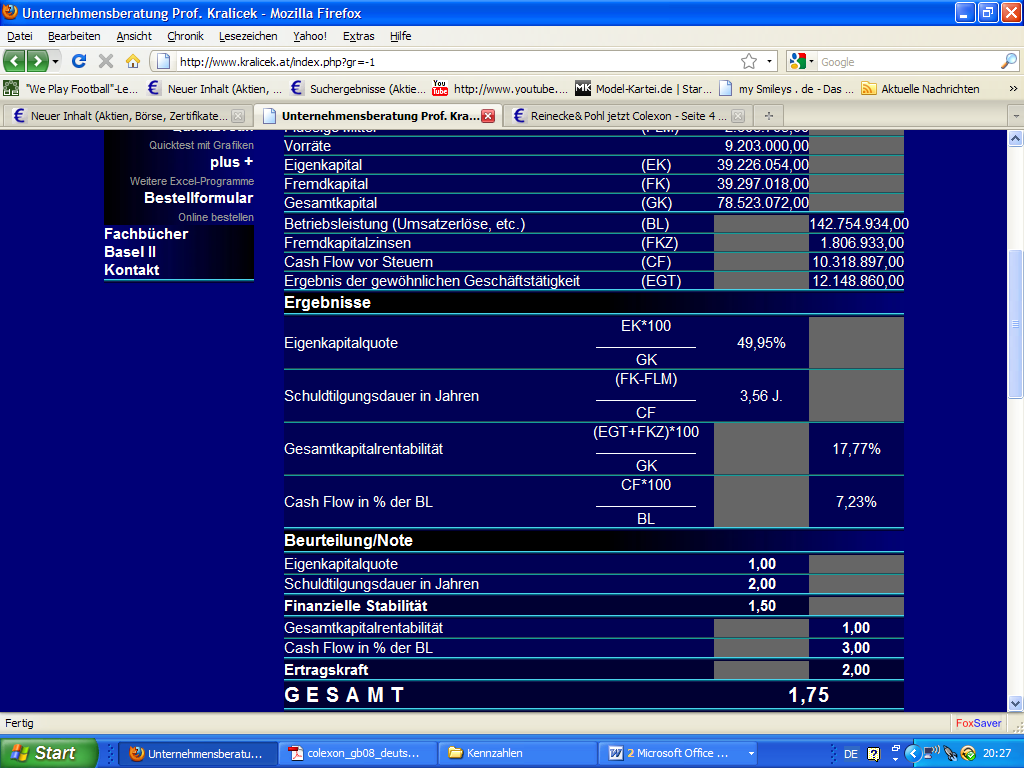This screenshot has height=768, width=1024.
Task: Open 2 Microsoft Office taskbar group
Action: pos(679,753)
